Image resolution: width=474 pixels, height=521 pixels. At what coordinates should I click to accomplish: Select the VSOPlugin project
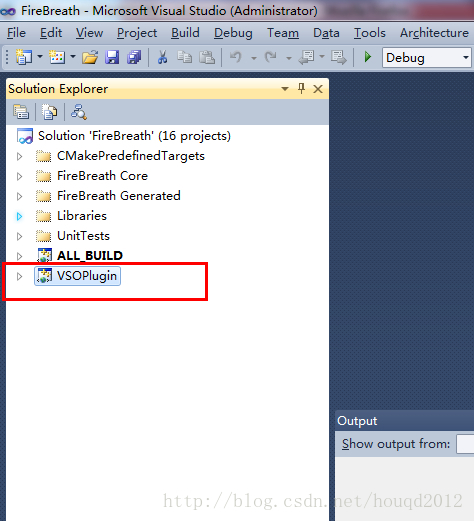tap(87, 276)
